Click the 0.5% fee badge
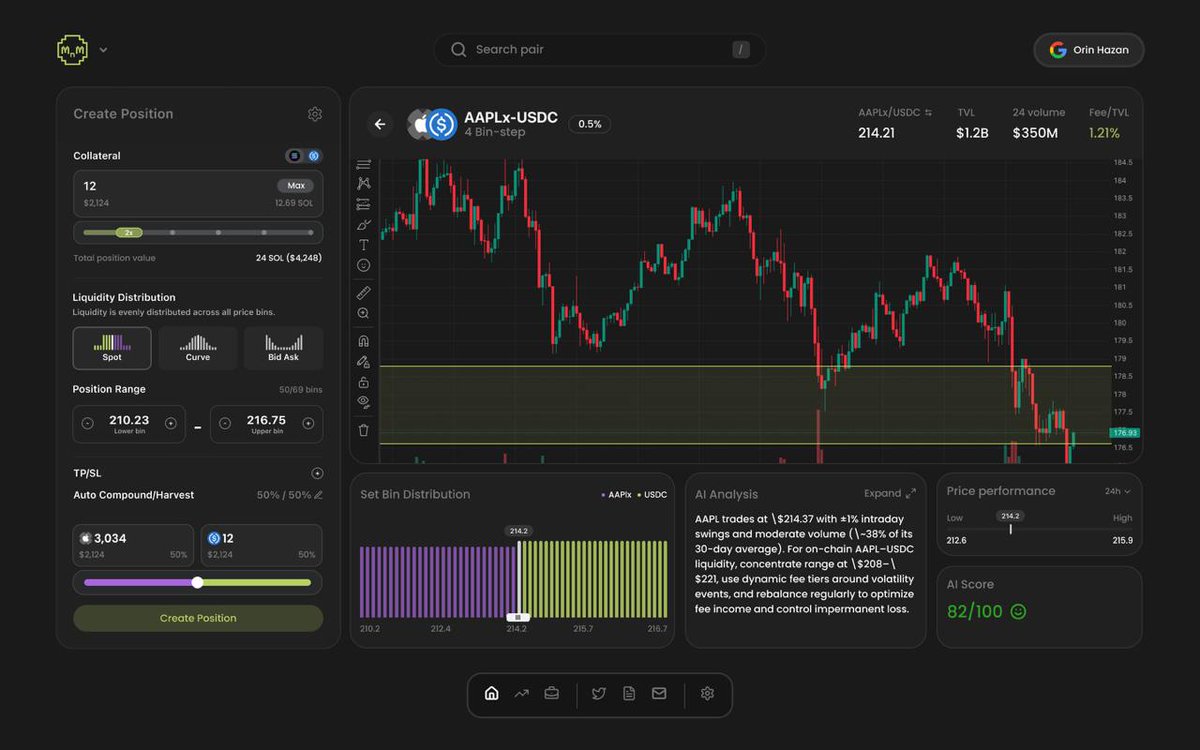Viewport: 1200px width, 750px height. tap(590, 124)
